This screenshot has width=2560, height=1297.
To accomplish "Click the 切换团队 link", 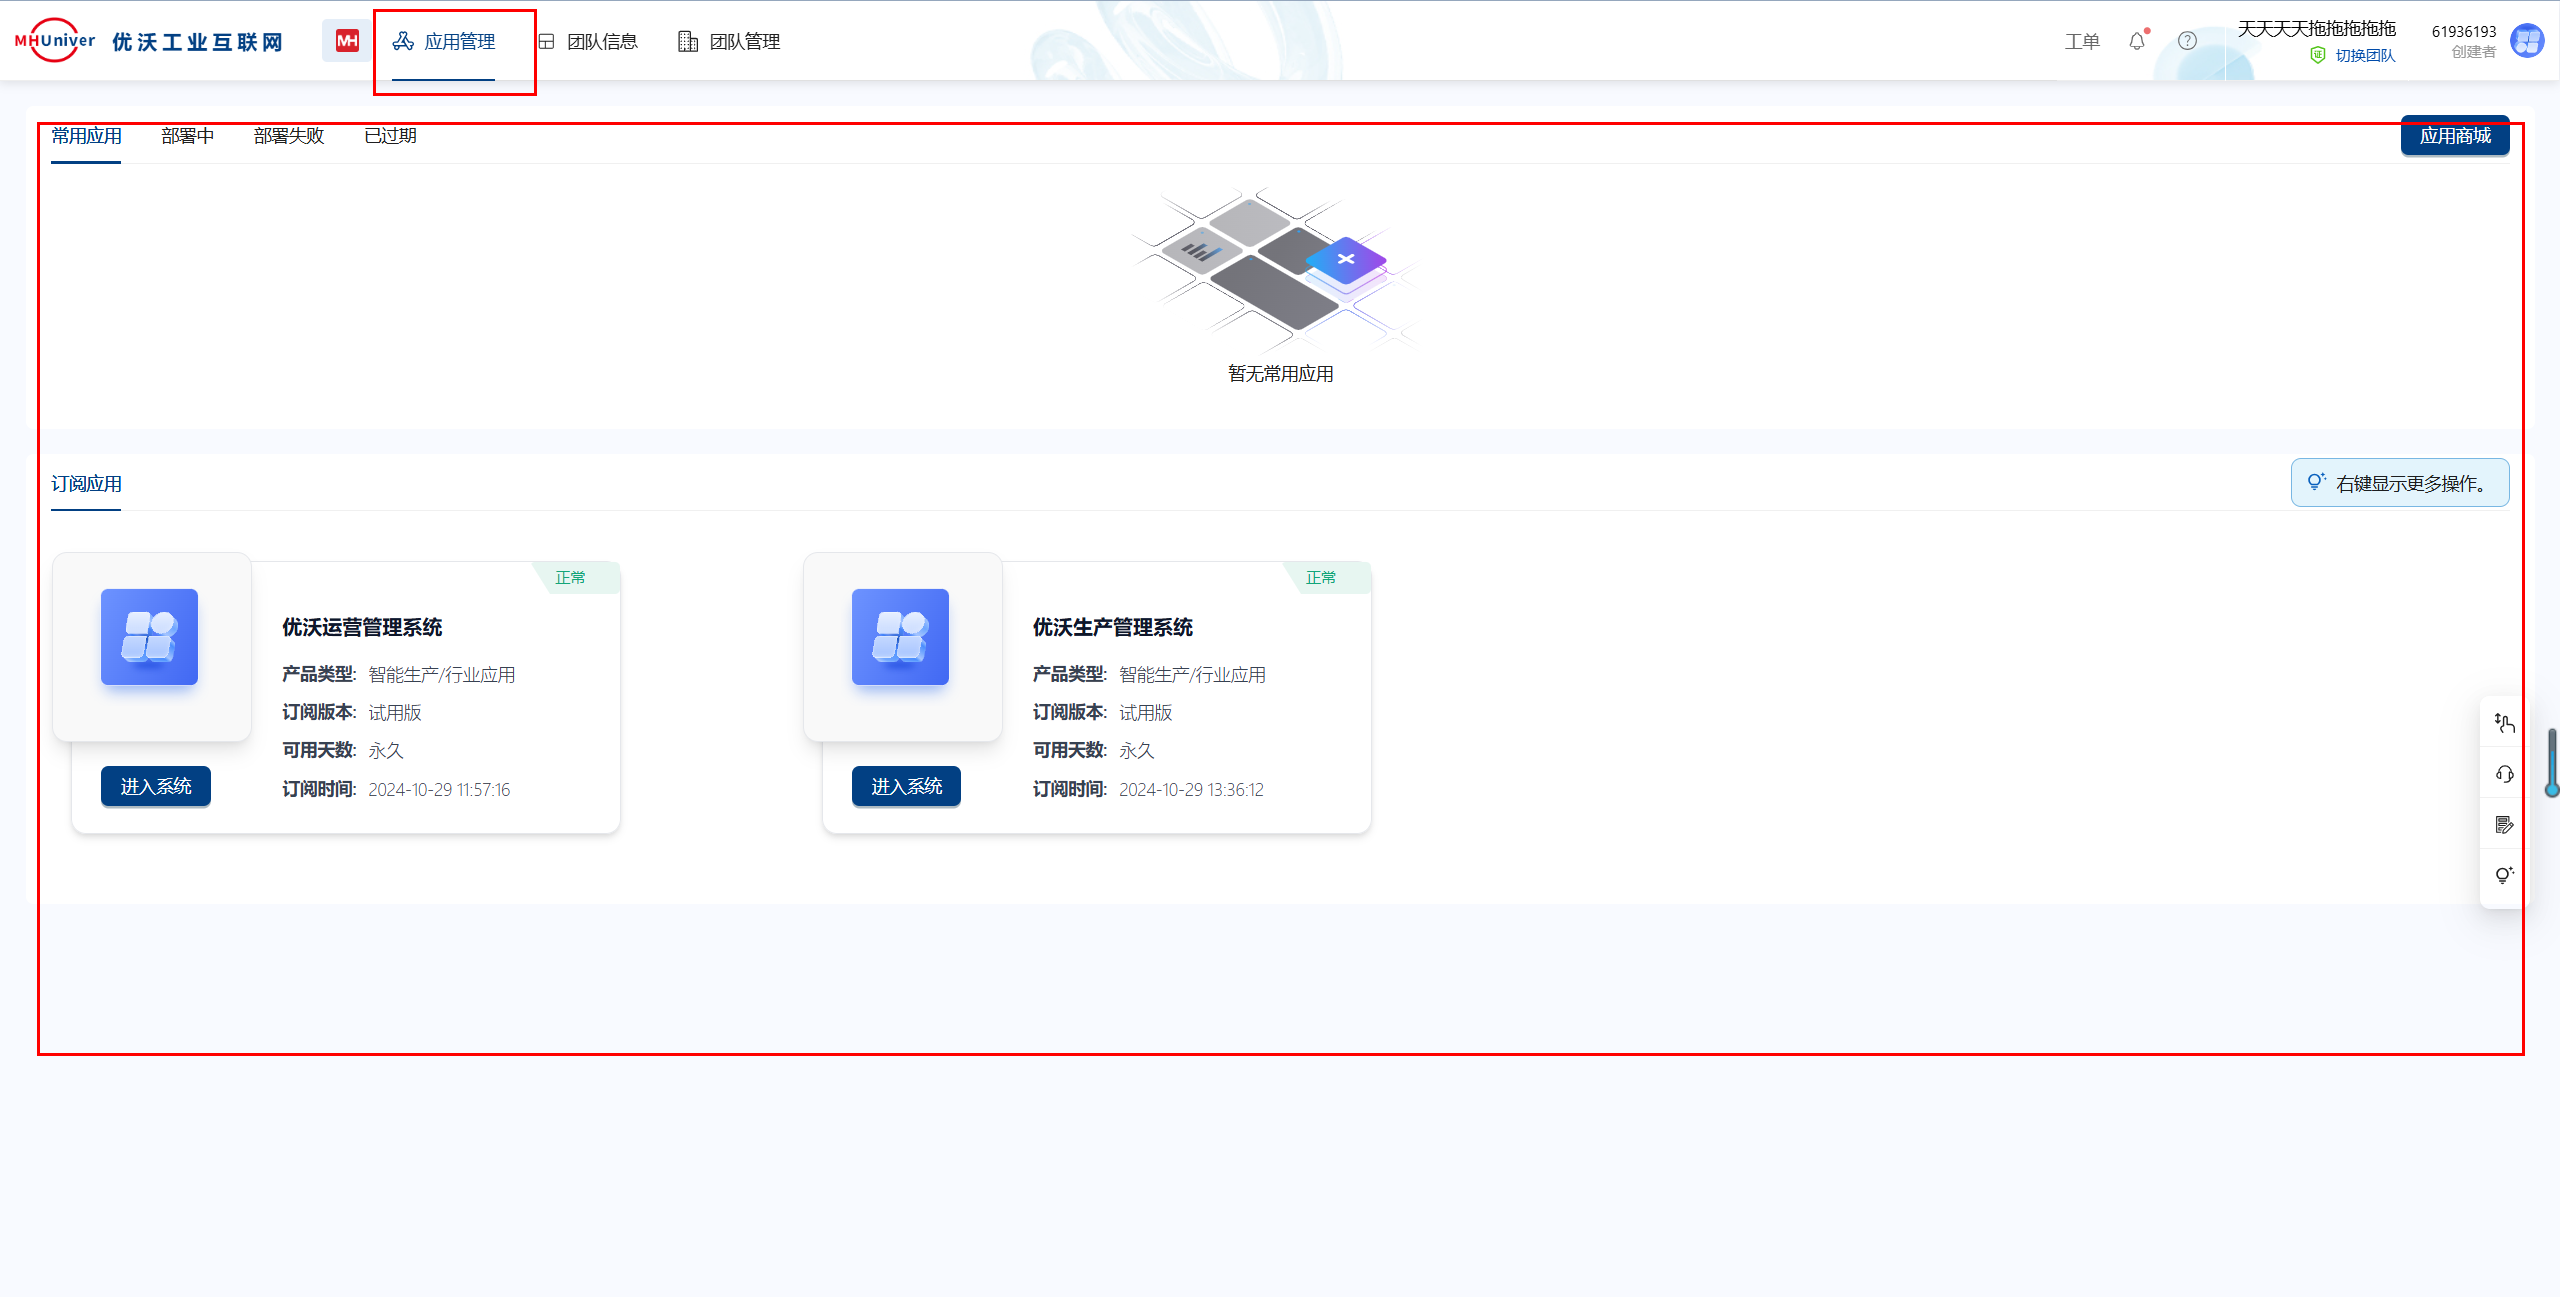I will point(2365,56).
